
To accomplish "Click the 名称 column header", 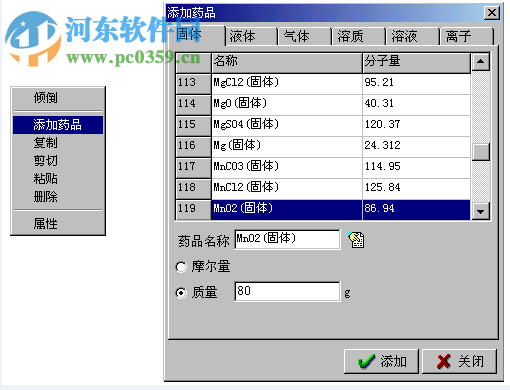I will tap(287, 62).
